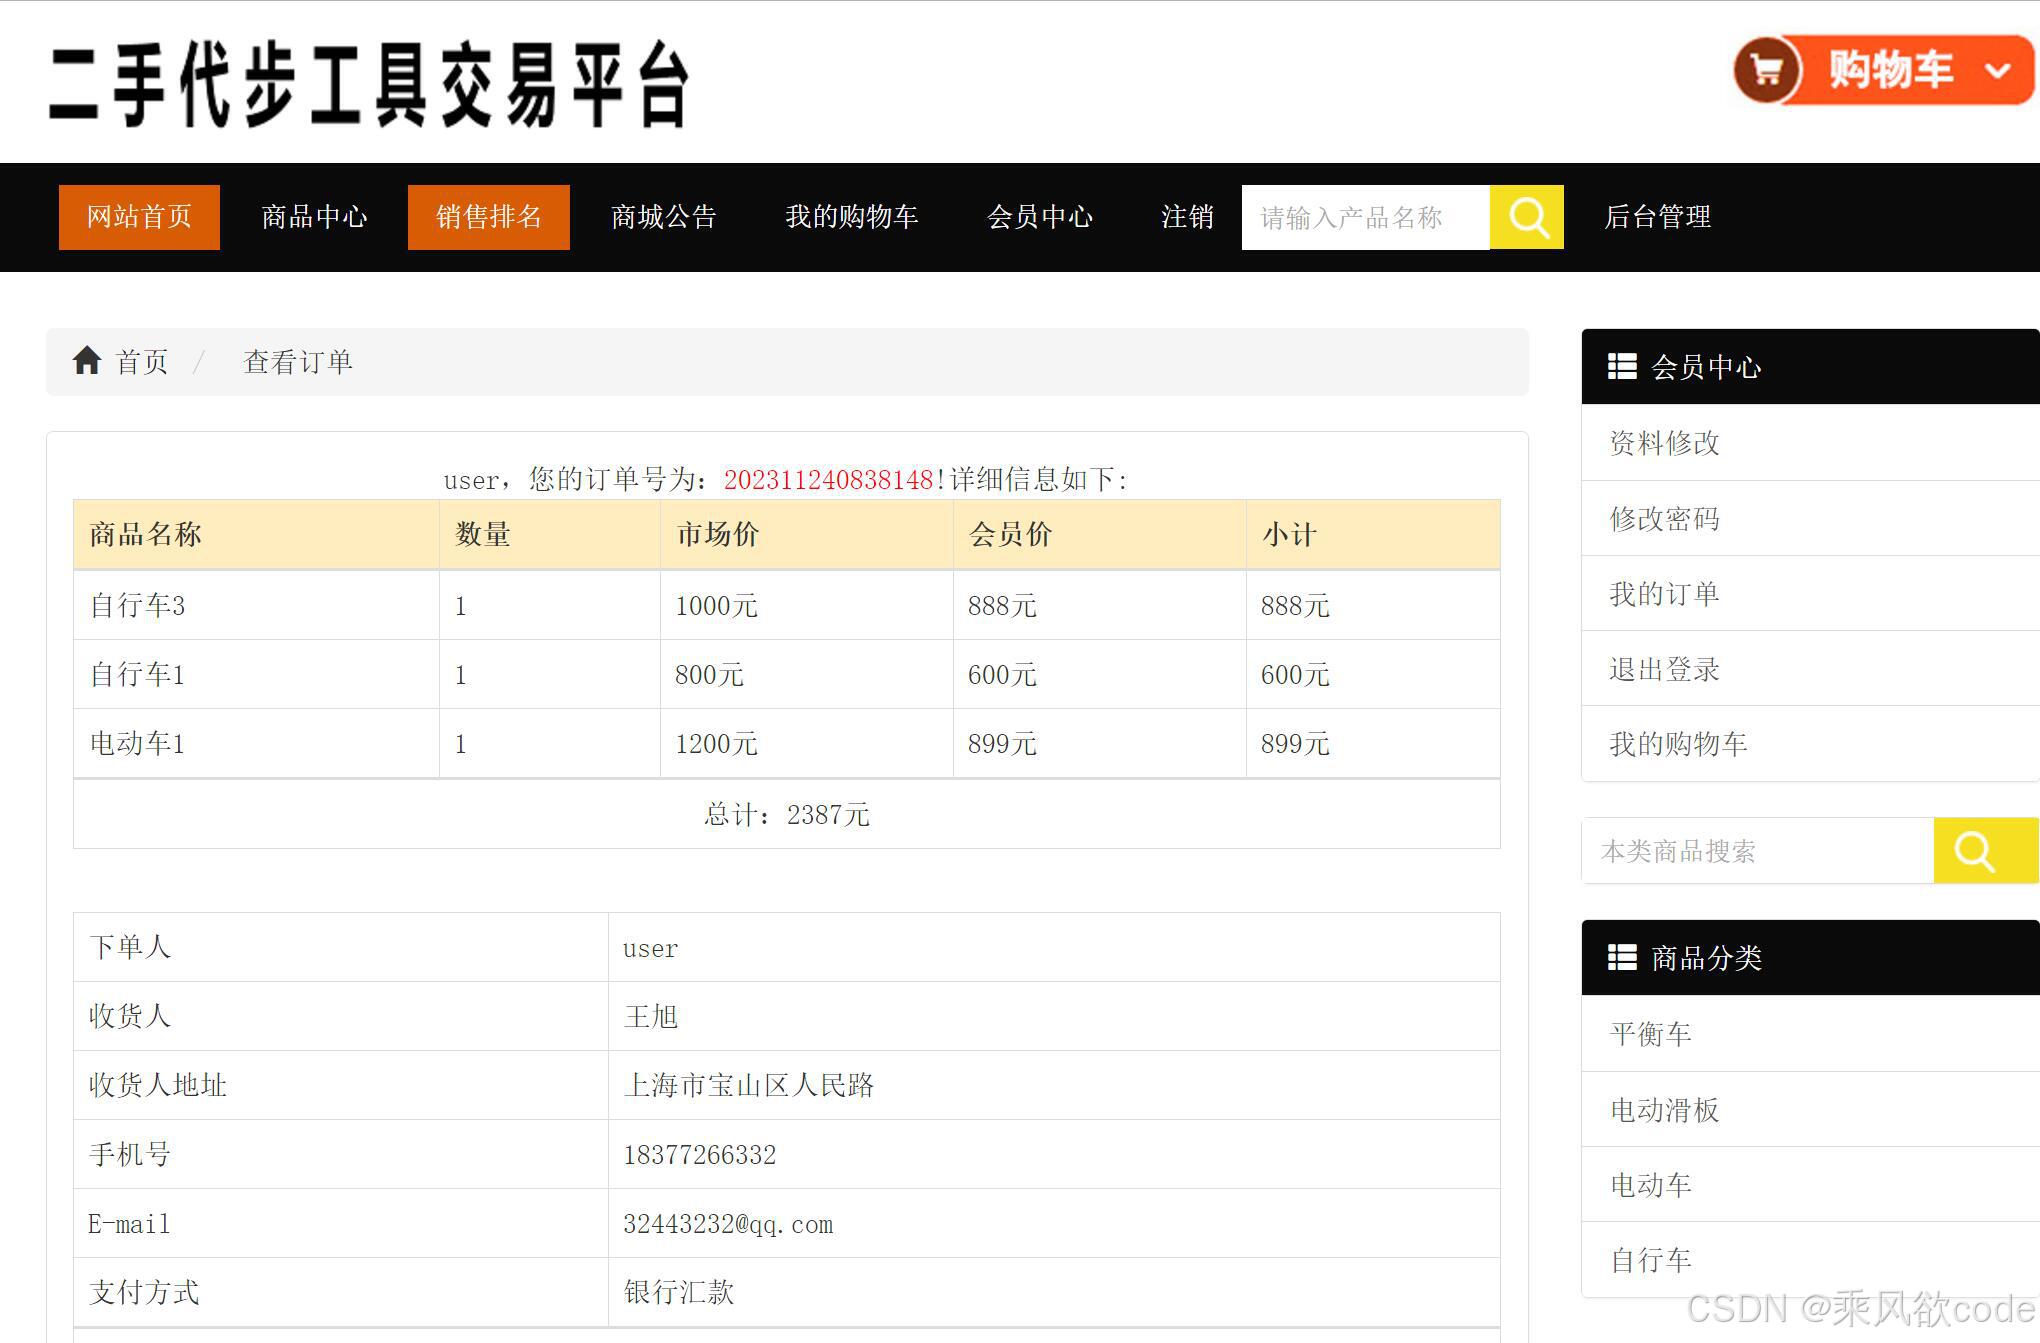Open 后台管理 link
This screenshot has width=2040, height=1343.
tap(1657, 217)
